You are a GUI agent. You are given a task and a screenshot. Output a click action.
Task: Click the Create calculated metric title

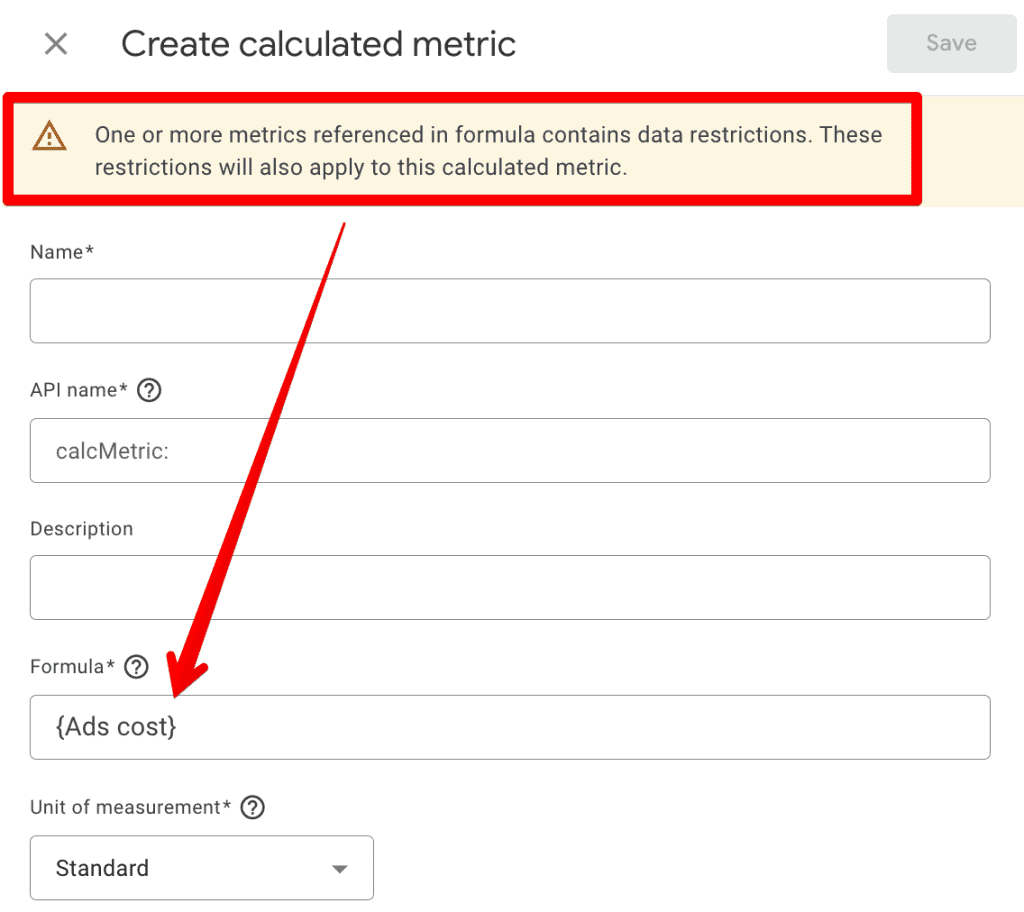point(318,44)
